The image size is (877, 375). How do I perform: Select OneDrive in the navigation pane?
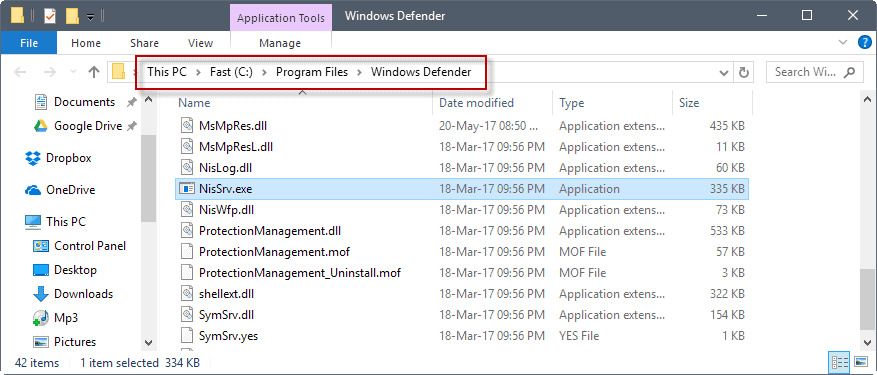tap(70, 190)
